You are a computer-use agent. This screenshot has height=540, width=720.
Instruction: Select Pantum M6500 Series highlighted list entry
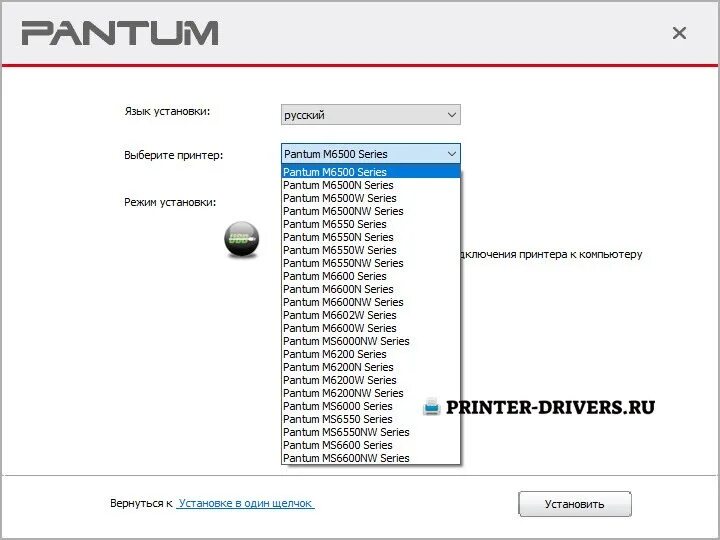pos(371,172)
